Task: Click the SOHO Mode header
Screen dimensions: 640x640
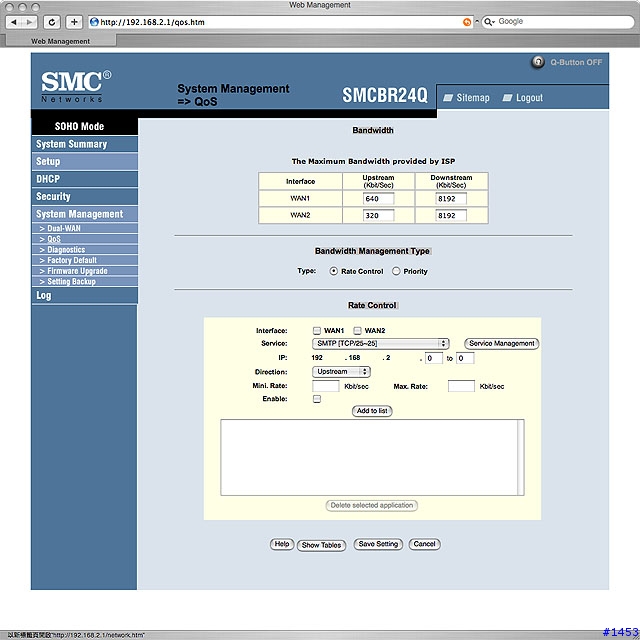Action: tap(80, 127)
